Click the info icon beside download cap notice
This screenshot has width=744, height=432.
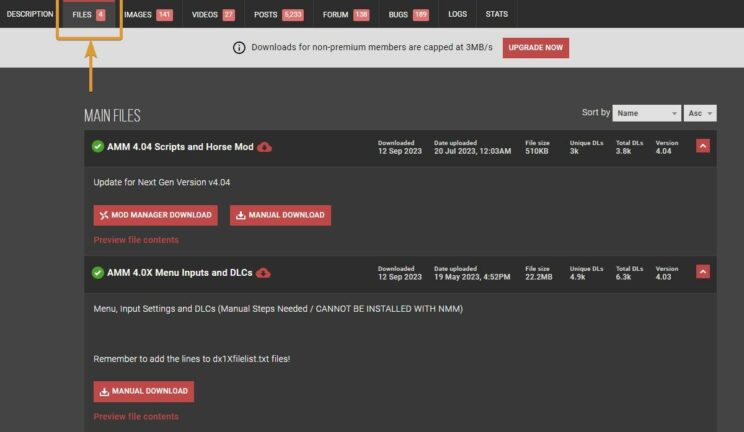[x=239, y=48]
